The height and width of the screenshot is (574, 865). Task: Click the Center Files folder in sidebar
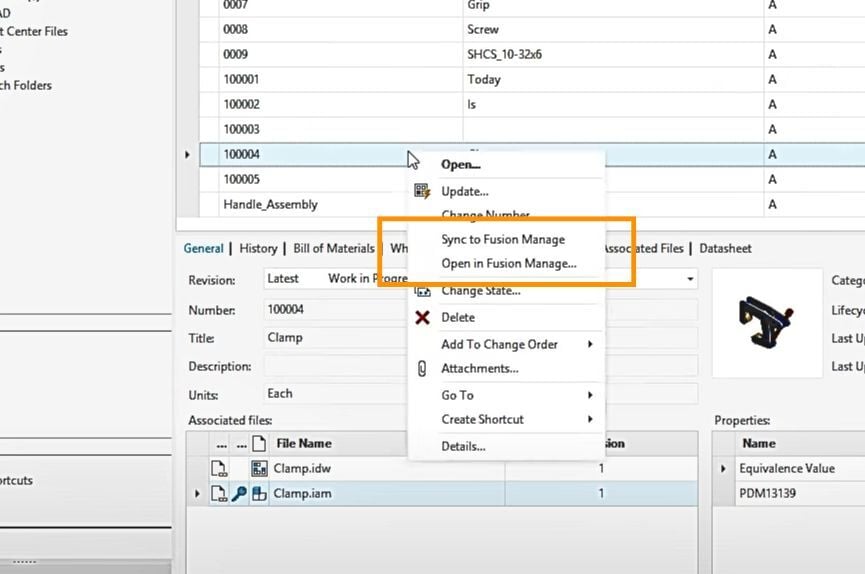(34, 31)
